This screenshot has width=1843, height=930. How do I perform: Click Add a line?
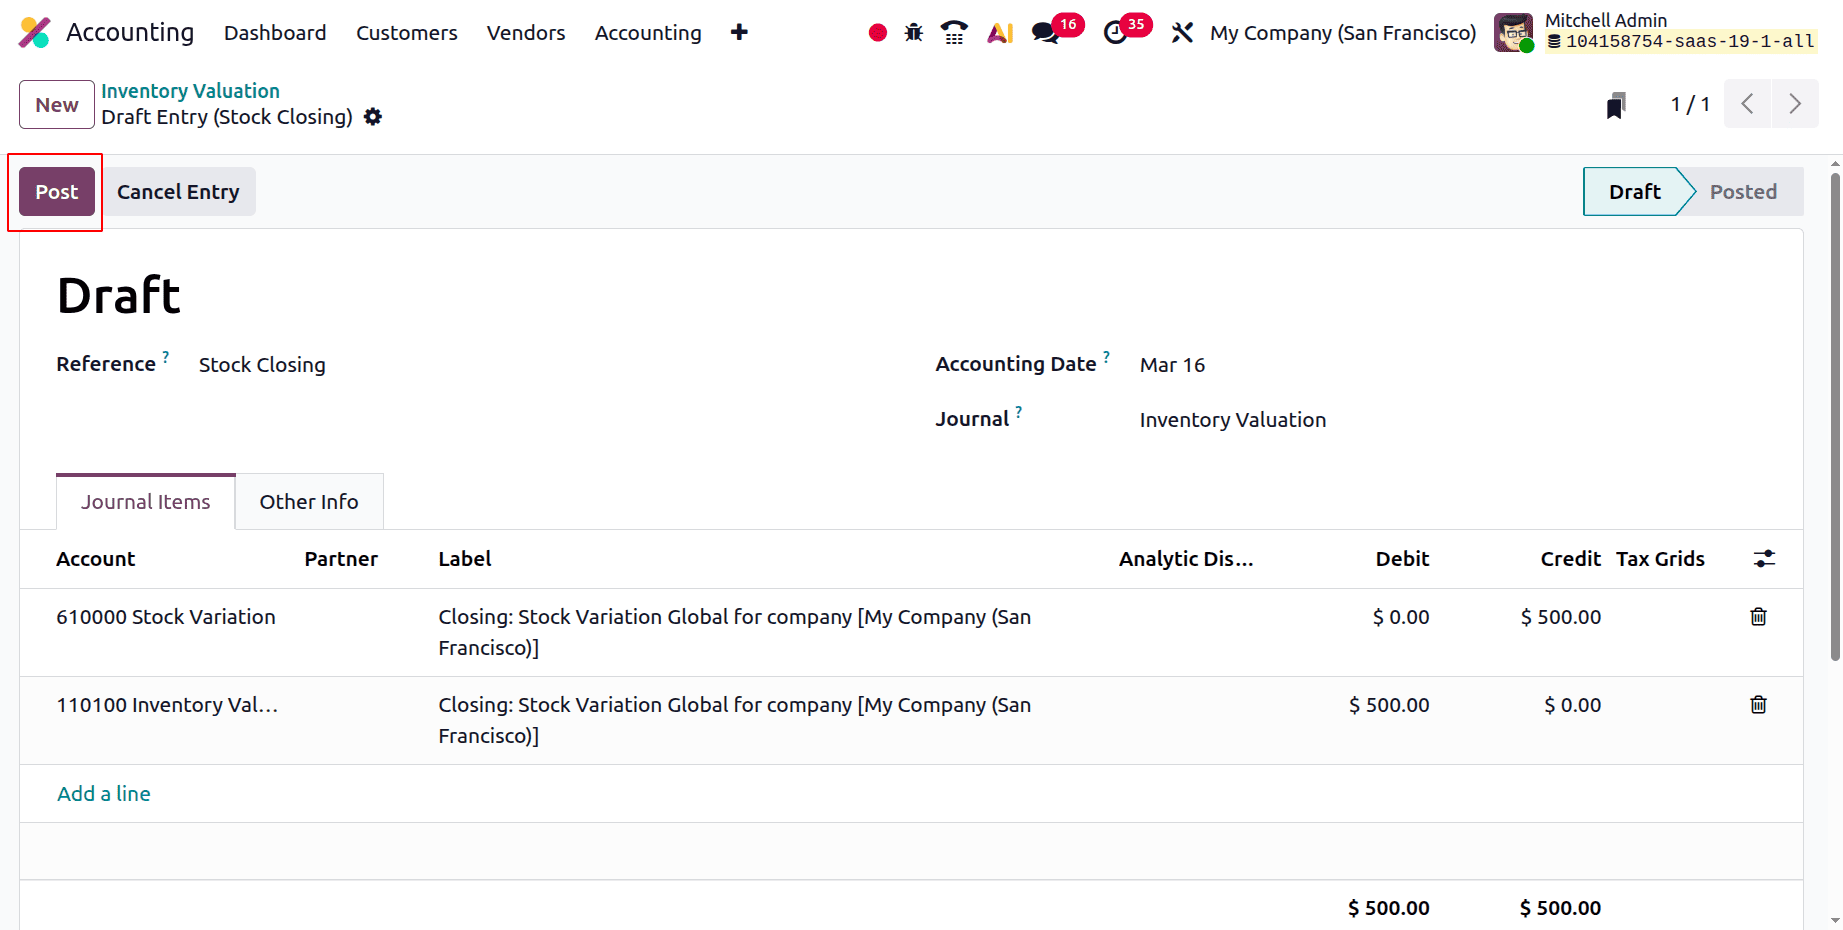tap(103, 793)
